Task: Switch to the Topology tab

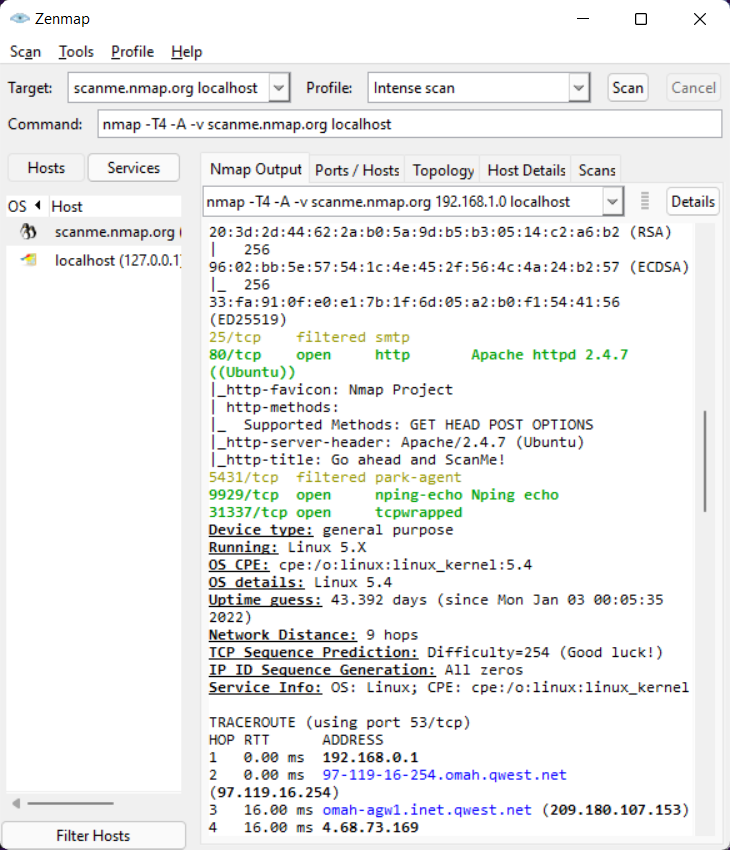Action: click(x=443, y=170)
